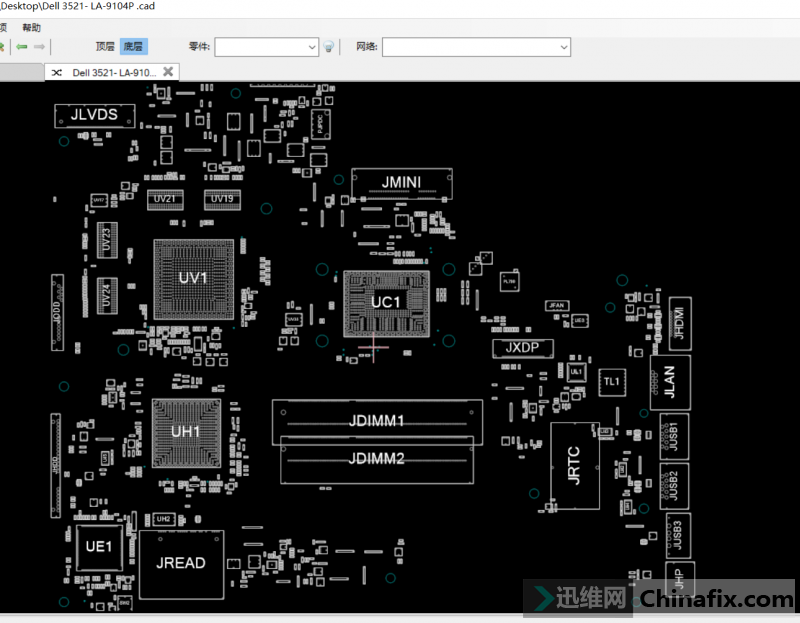Click the back navigation green arrow icon
The width and height of the screenshot is (800, 623).
[x=22, y=46]
